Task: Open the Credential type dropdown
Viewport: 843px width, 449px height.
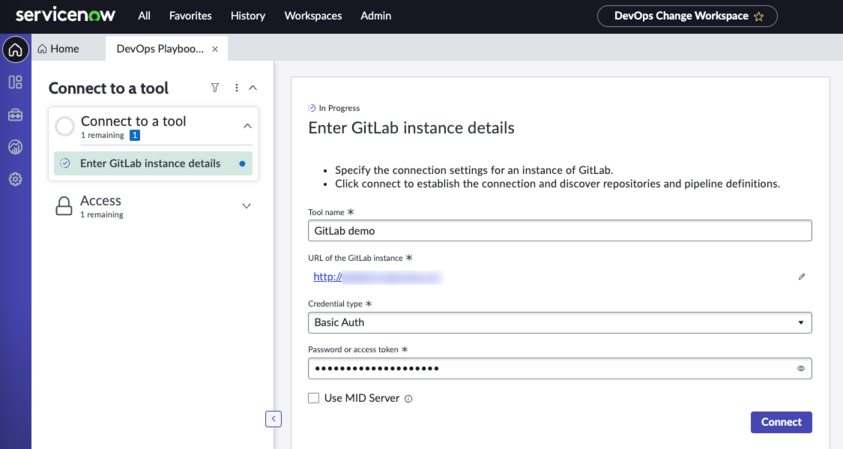Action: click(x=560, y=323)
